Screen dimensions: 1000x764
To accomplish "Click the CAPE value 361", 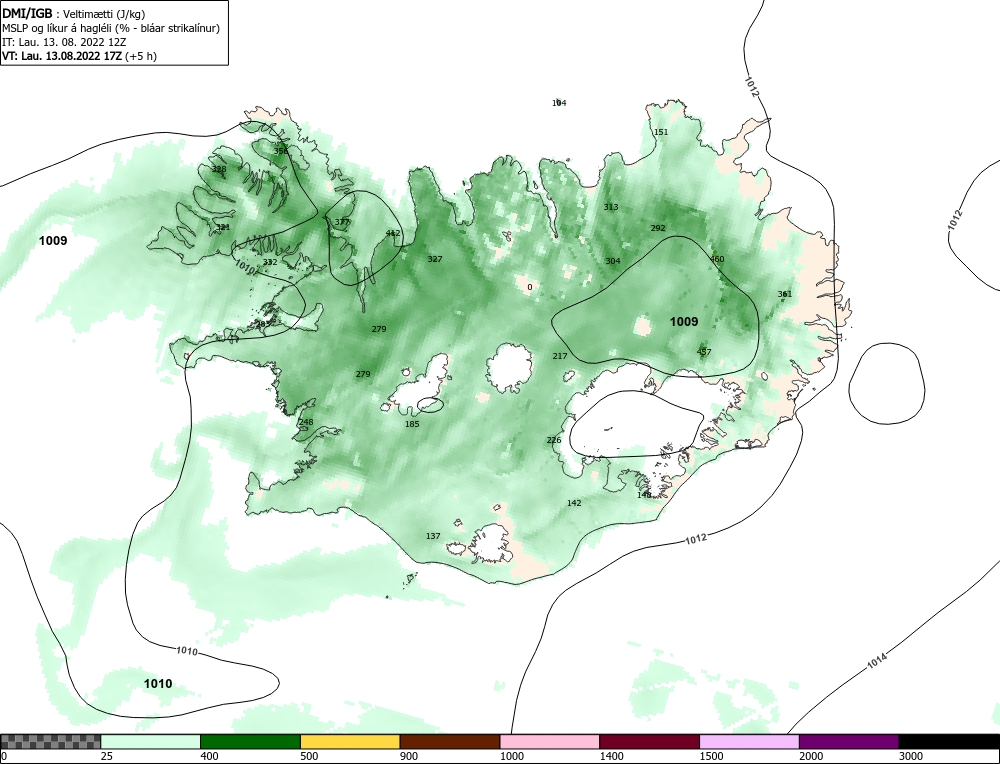I will click(x=784, y=294).
